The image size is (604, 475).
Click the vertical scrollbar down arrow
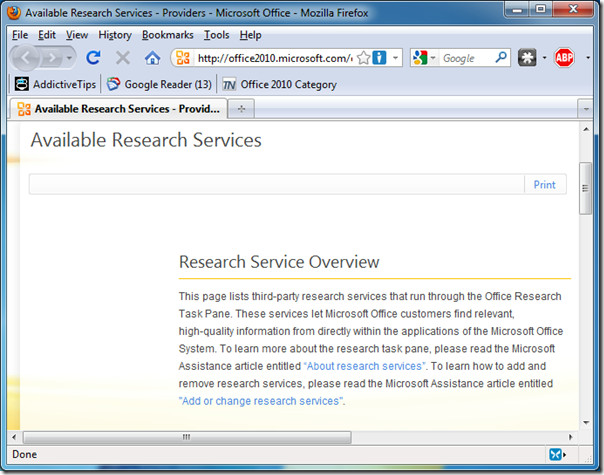point(586,423)
